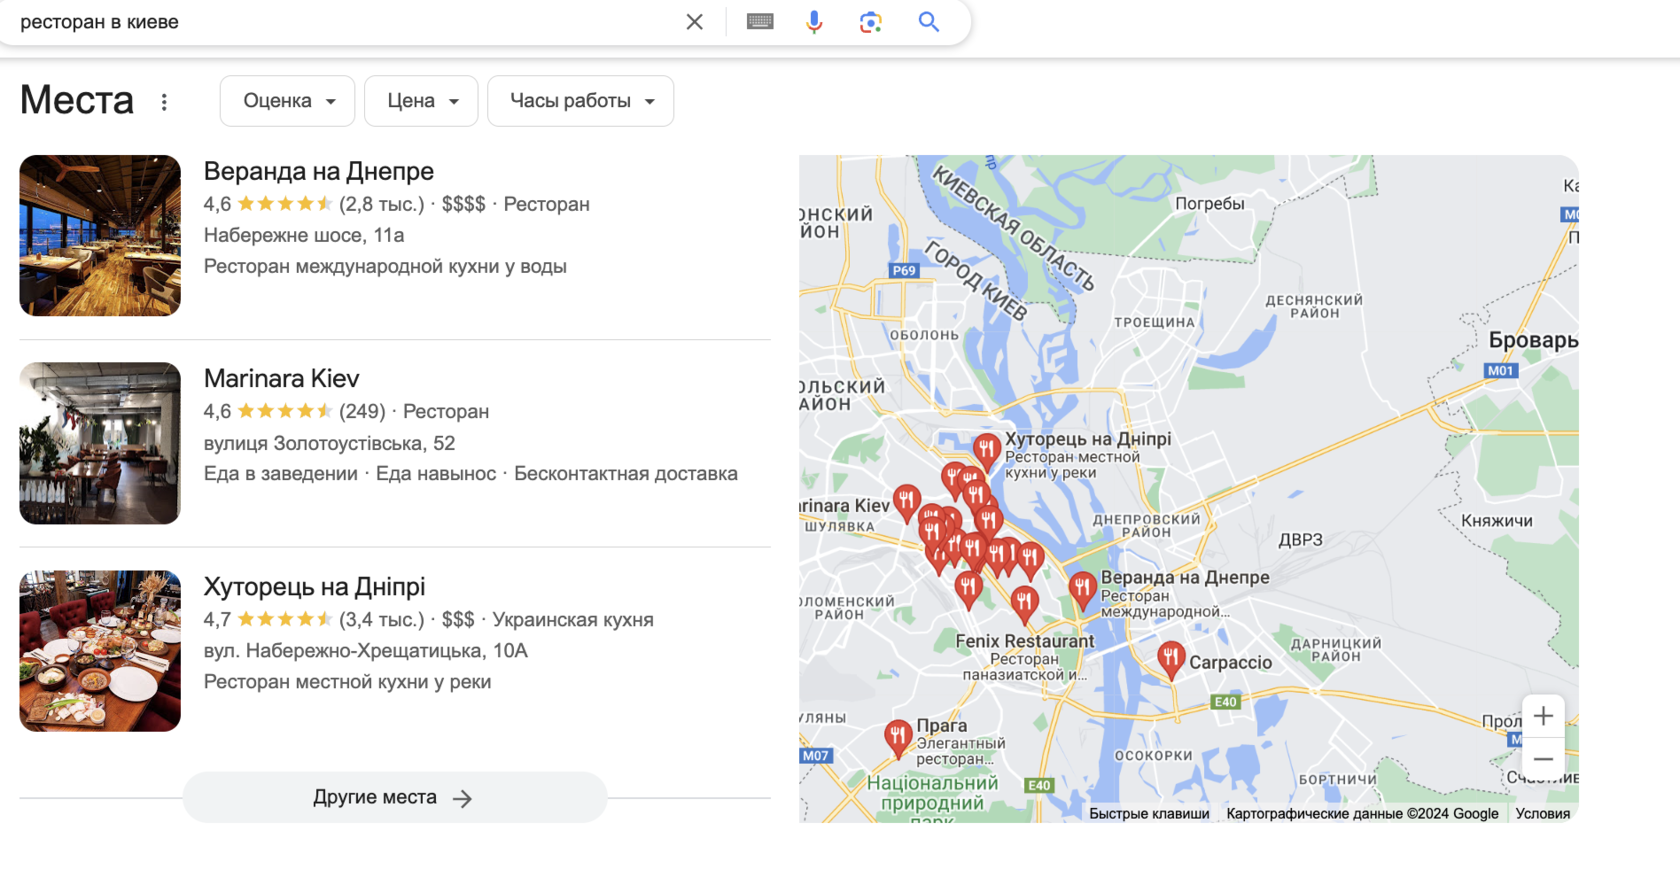Image resolution: width=1680 pixels, height=877 pixels.
Task: Expand the Оценка filter dropdown
Action: tap(288, 101)
